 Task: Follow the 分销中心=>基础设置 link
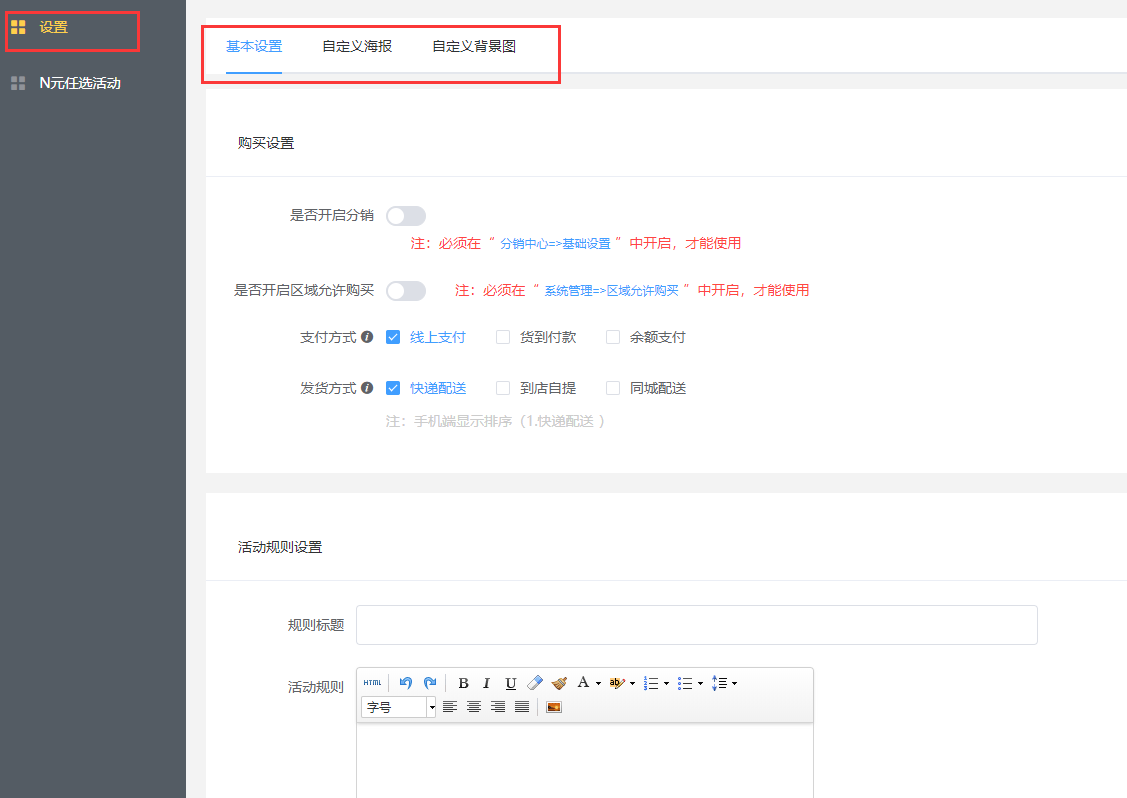pos(555,243)
